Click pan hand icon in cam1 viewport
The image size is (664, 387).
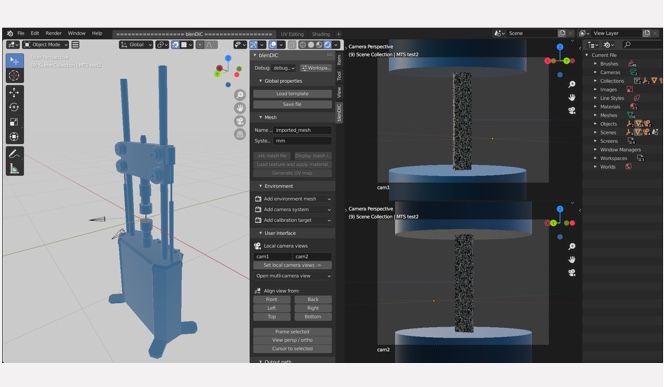coord(572,97)
